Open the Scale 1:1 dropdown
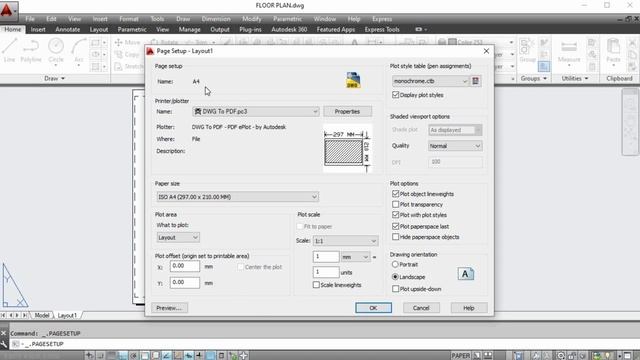Viewport: 640px width, 360px height. pos(345,241)
